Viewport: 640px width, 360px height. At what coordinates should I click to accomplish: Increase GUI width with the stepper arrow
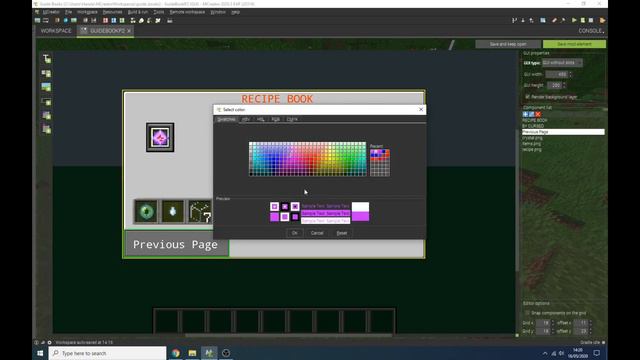[571, 73]
